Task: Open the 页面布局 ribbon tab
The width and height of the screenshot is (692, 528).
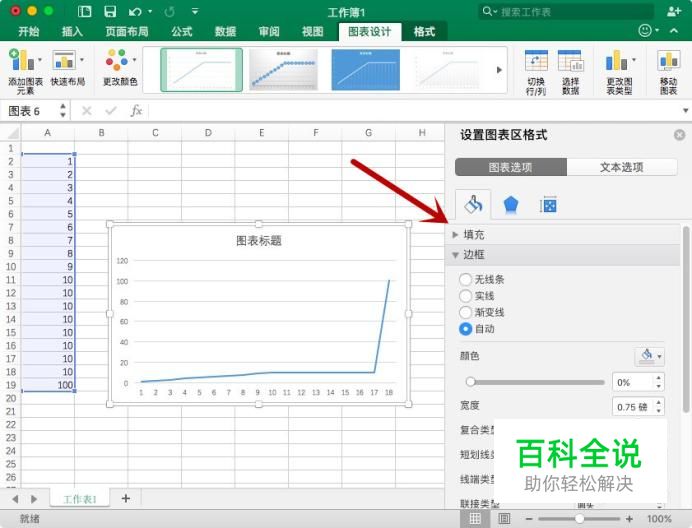Action: click(127, 31)
